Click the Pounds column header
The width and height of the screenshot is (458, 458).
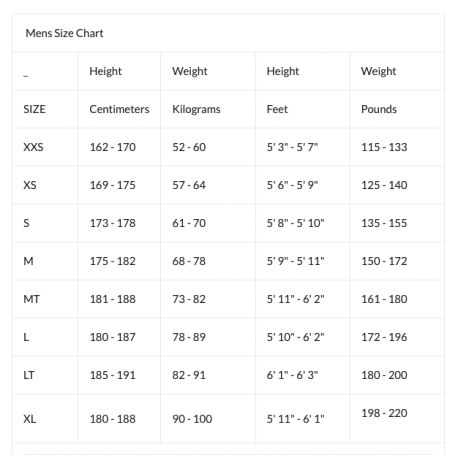pos(379,109)
